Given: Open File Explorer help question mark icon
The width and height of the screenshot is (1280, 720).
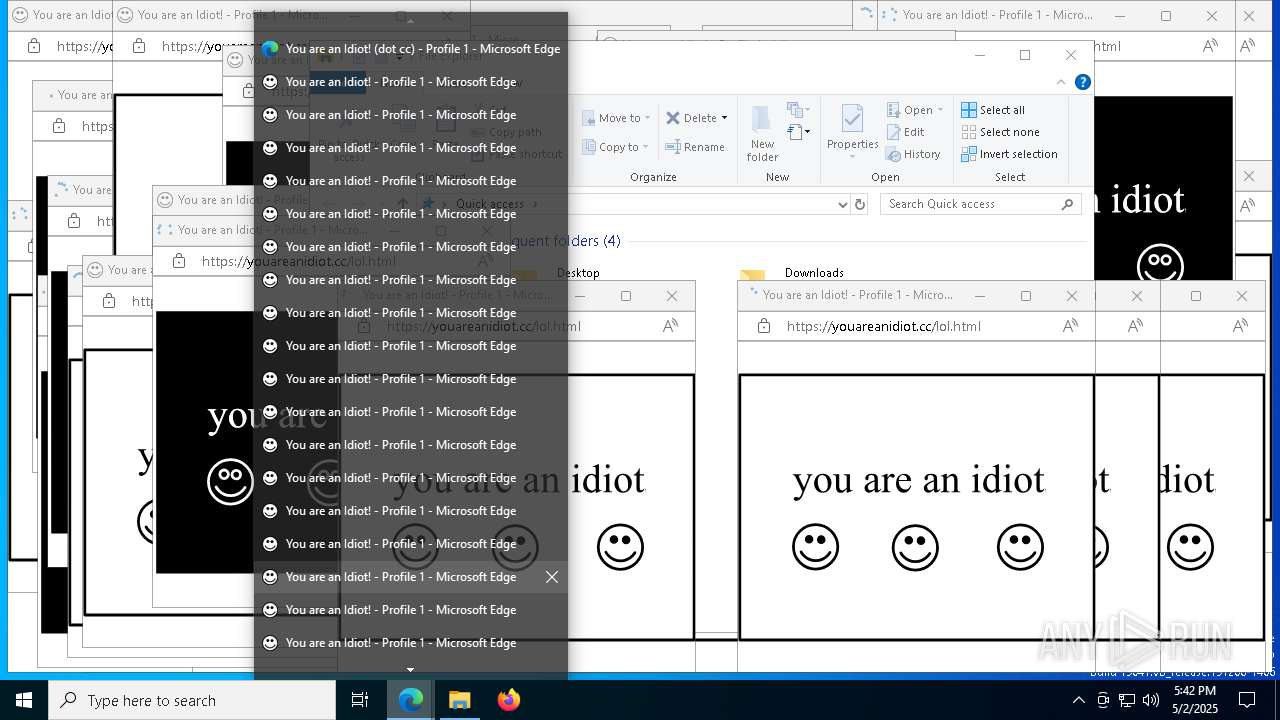Looking at the screenshot, I should pos(1082,82).
